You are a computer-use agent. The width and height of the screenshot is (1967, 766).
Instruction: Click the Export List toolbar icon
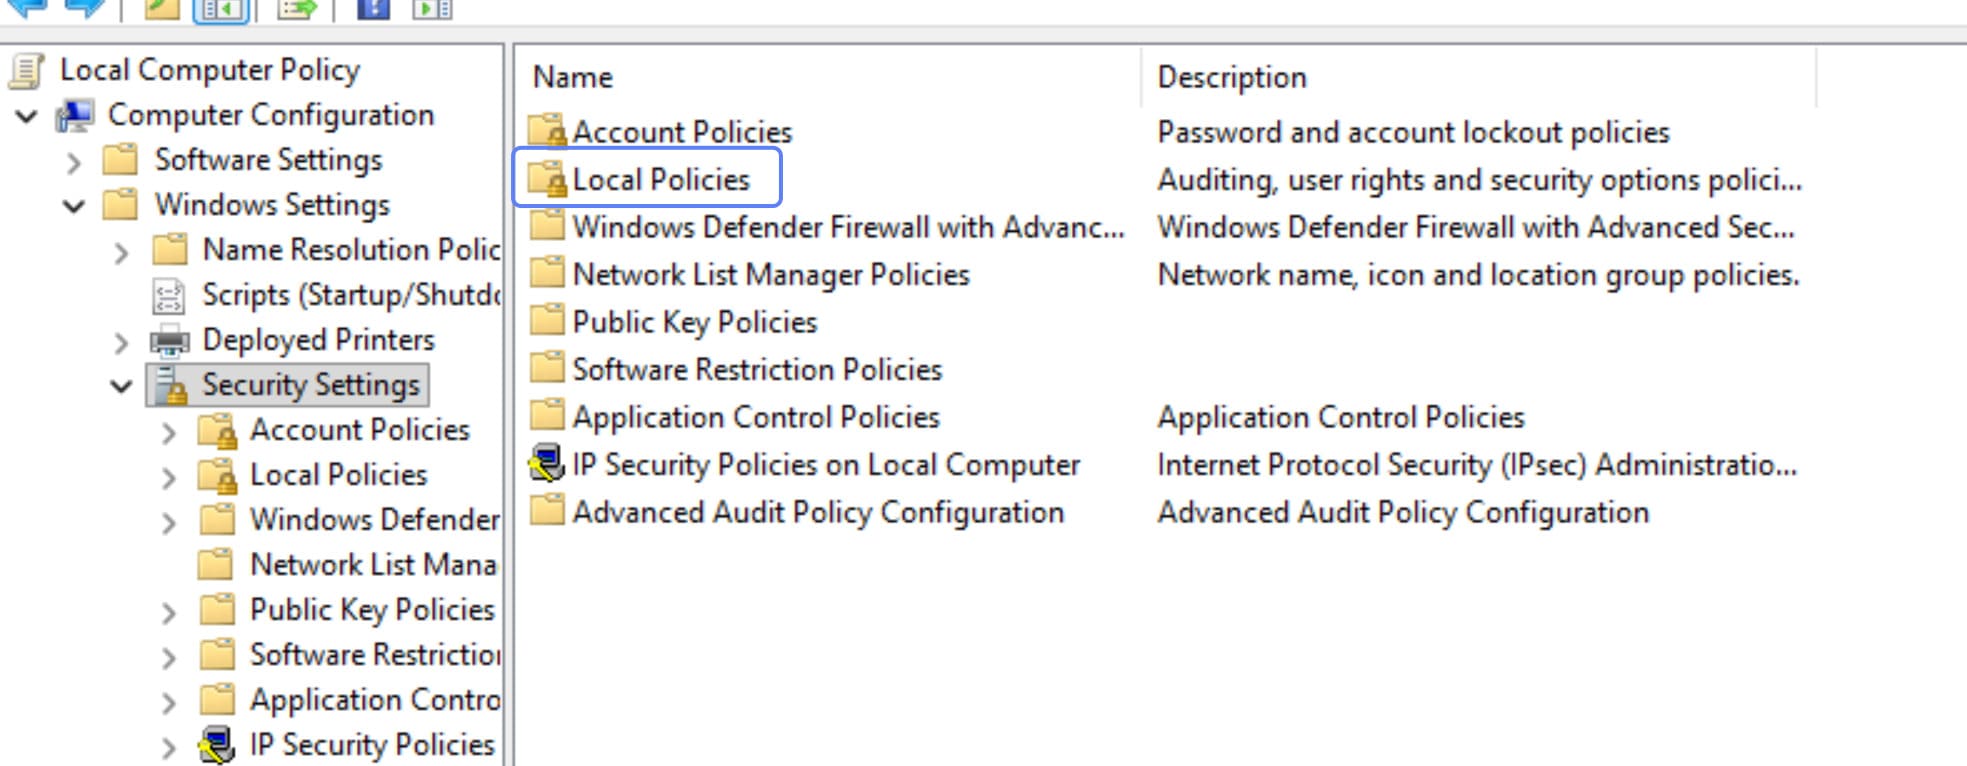pos(296,9)
